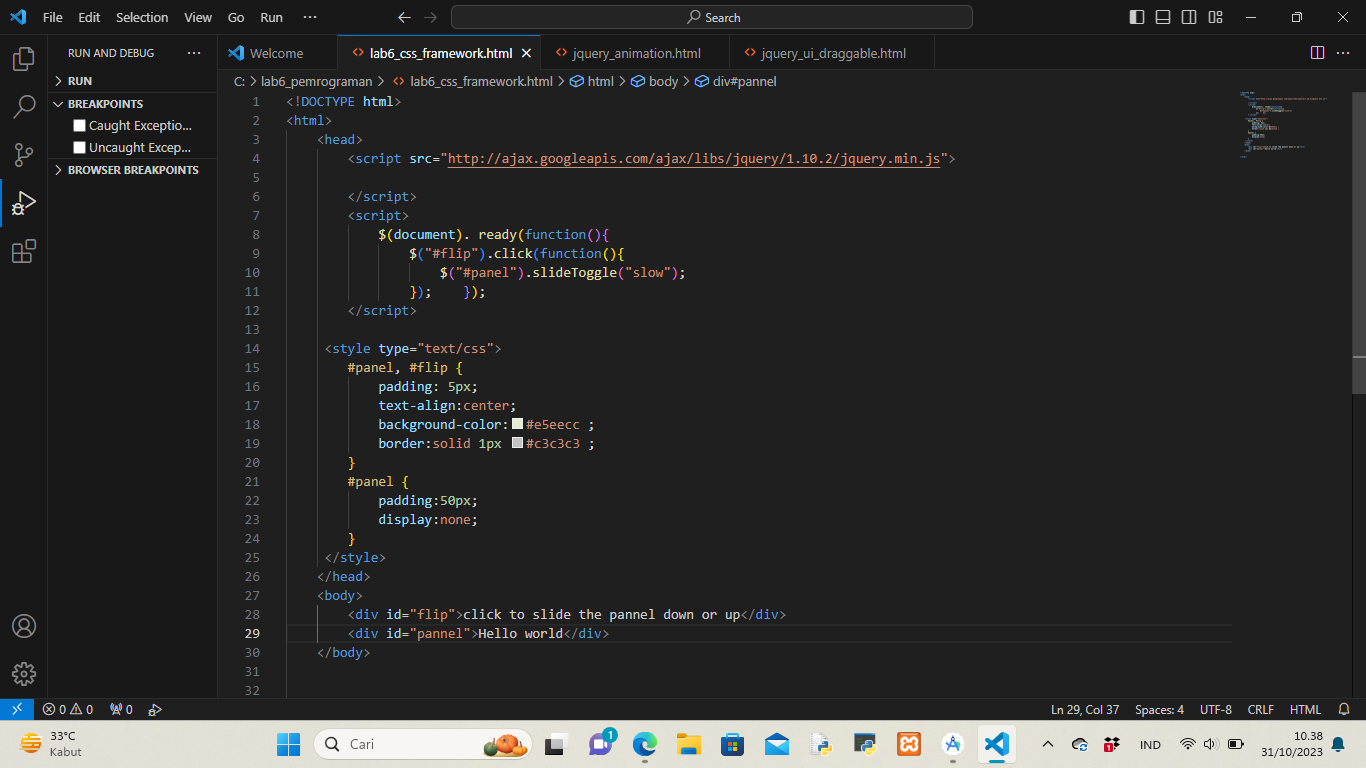Image resolution: width=1366 pixels, height=768 pixels.
Task: Open the Source Control view
Action: tap(22, 155)
